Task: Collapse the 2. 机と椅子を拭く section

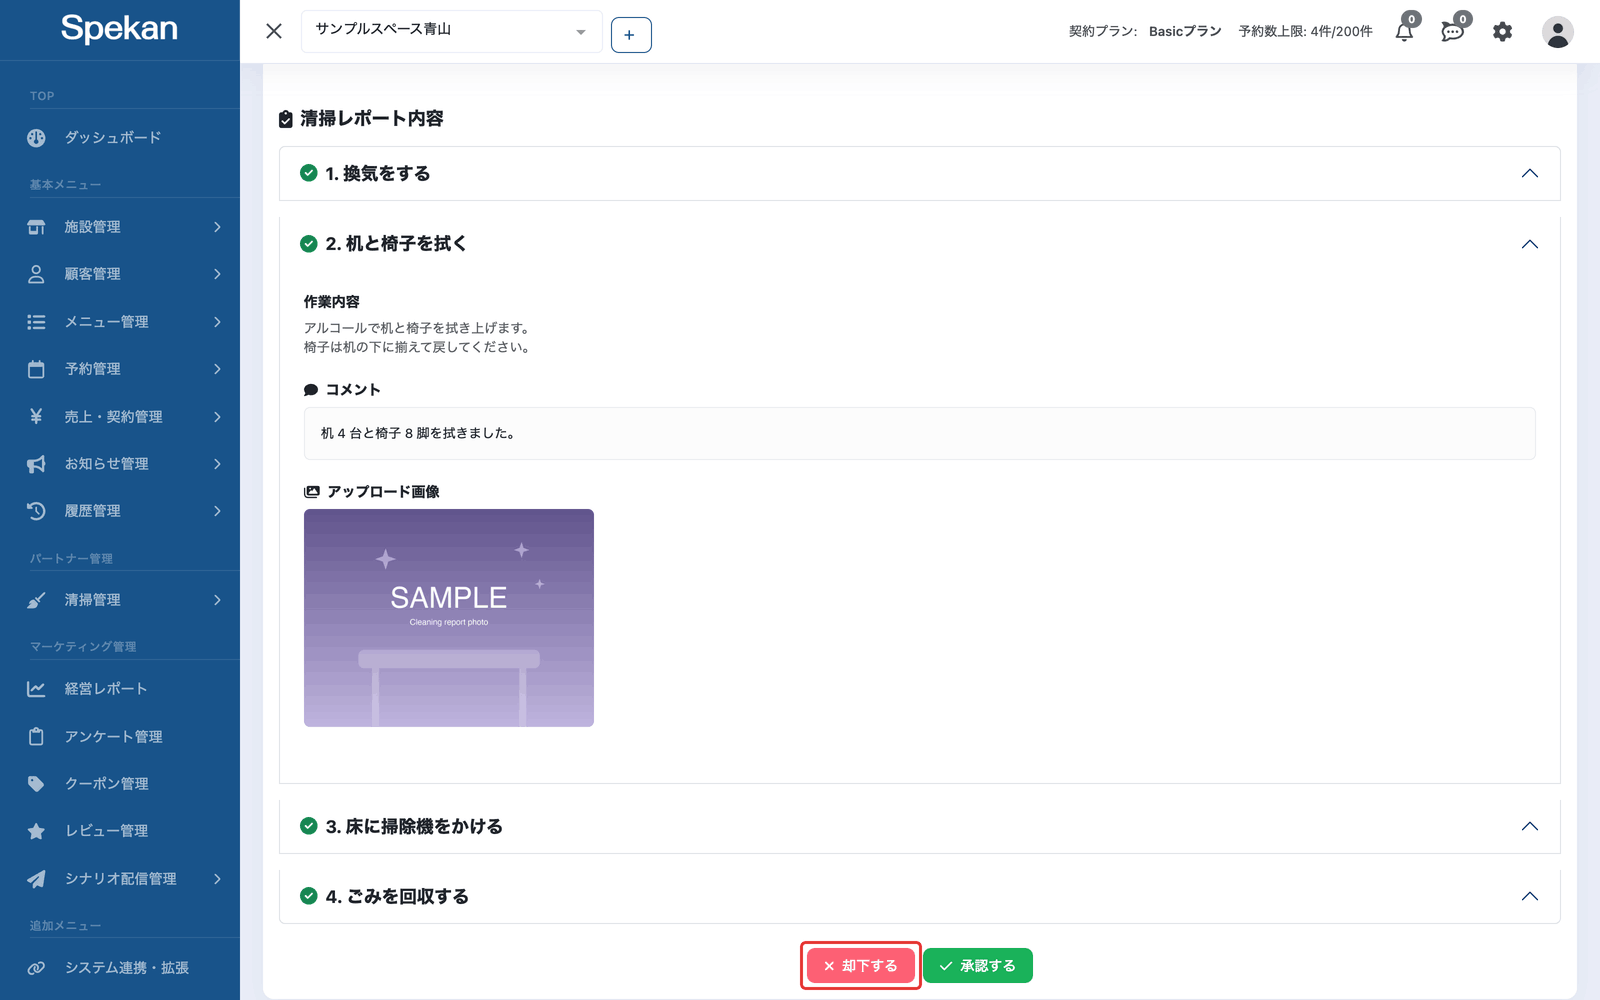Action: click(x=1529, y=244)
